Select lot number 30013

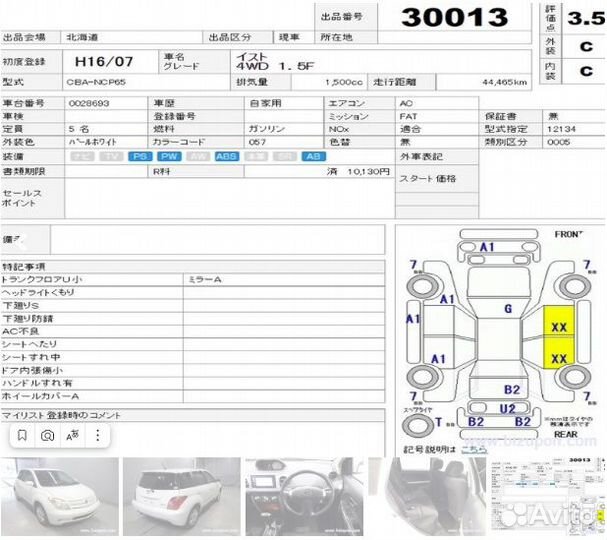pos(454,17)
